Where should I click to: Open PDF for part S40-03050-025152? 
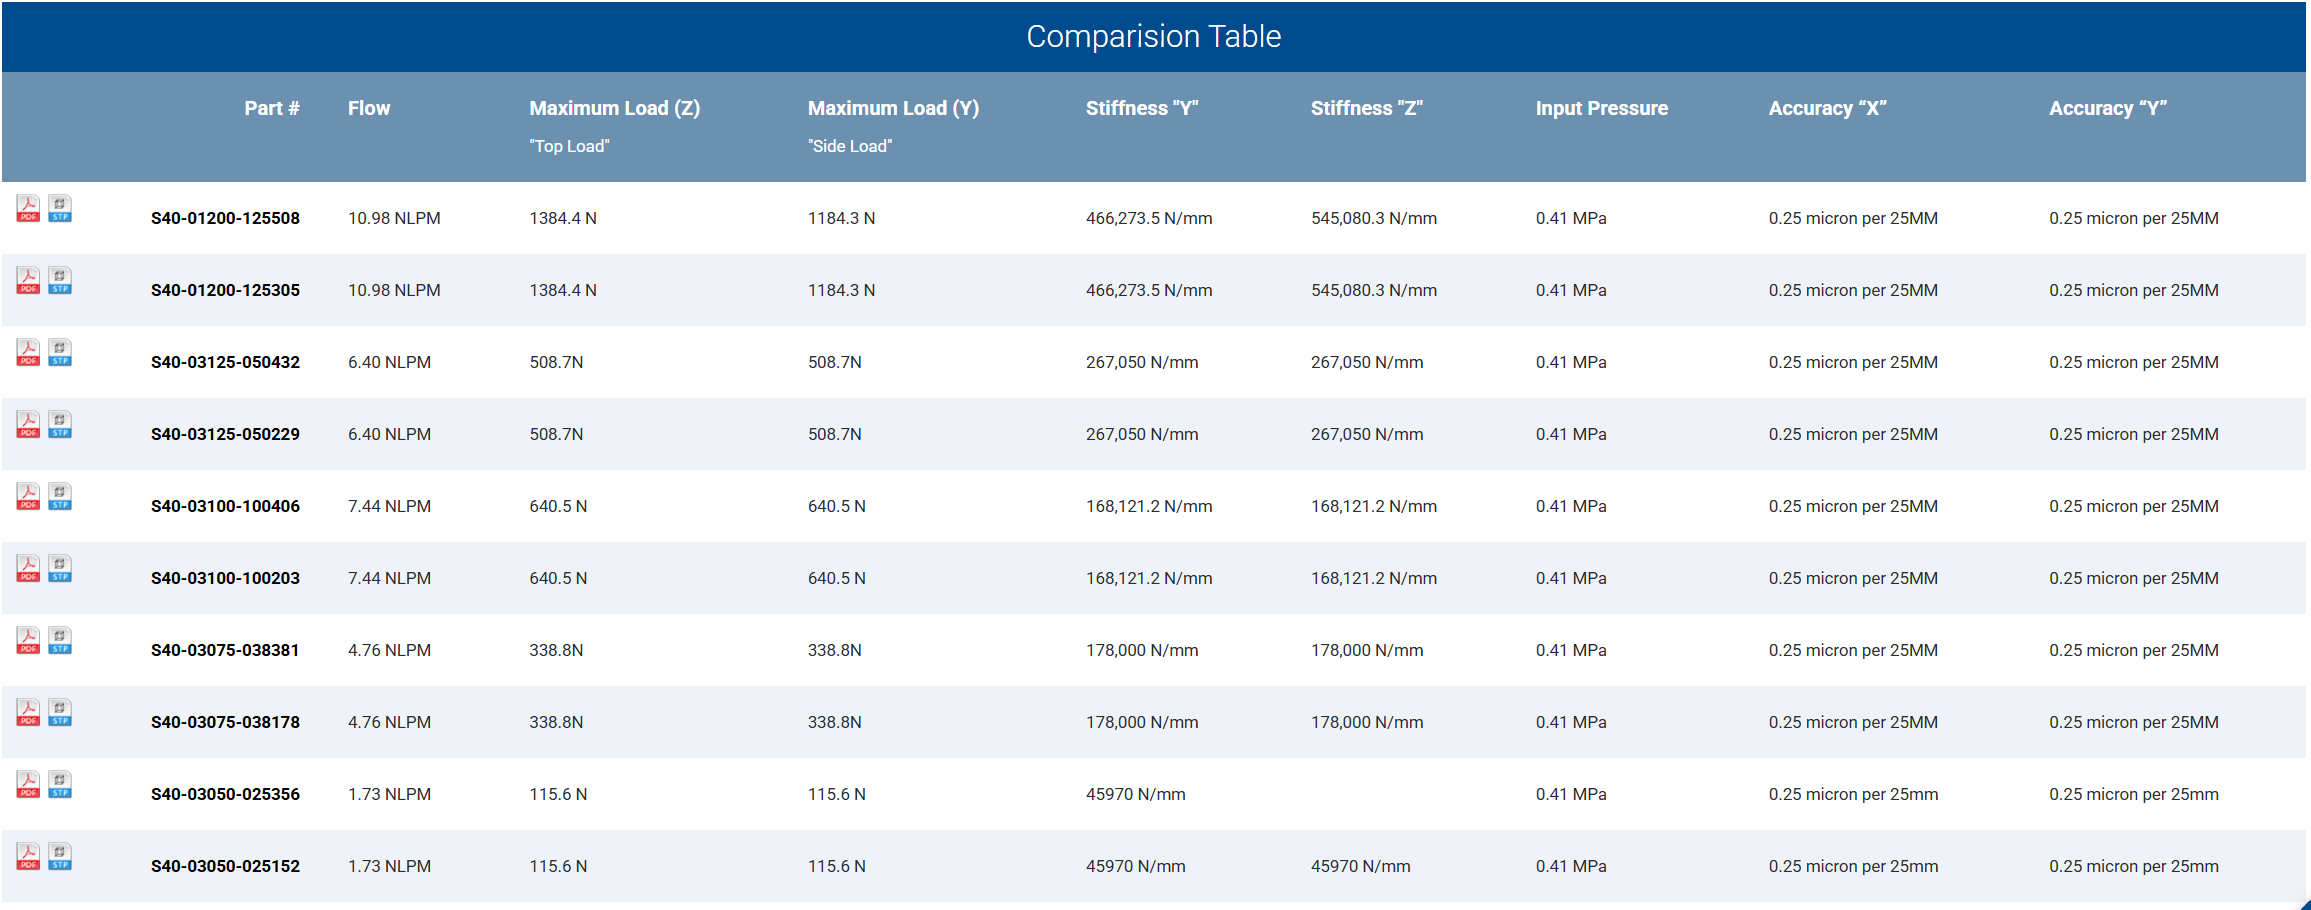(x=28, y=857)
